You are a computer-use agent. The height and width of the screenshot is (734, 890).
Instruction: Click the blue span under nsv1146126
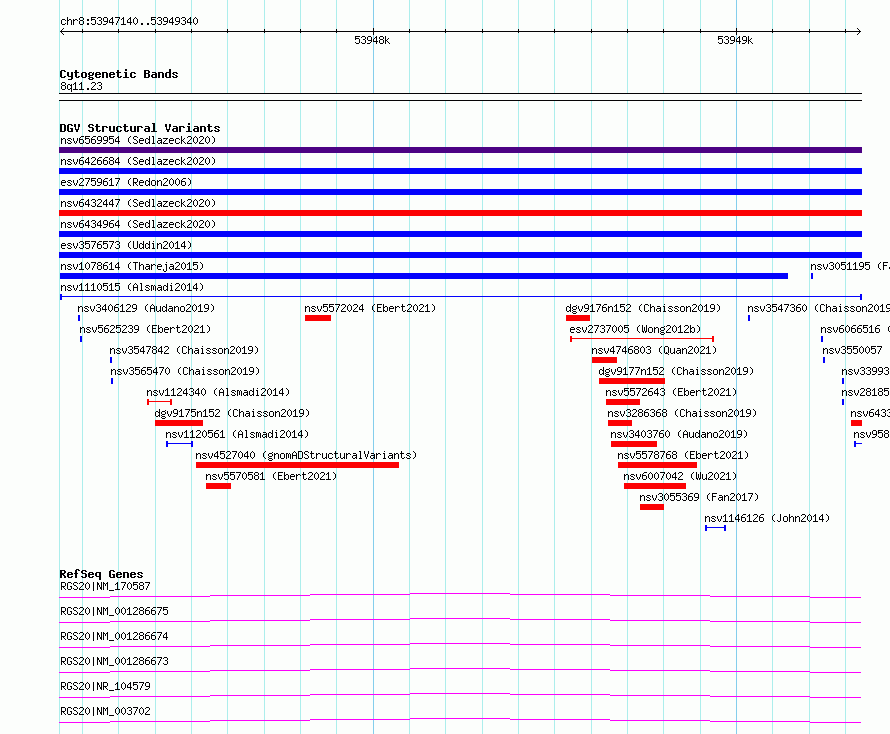pyautogui.click(x=715, y=528)
